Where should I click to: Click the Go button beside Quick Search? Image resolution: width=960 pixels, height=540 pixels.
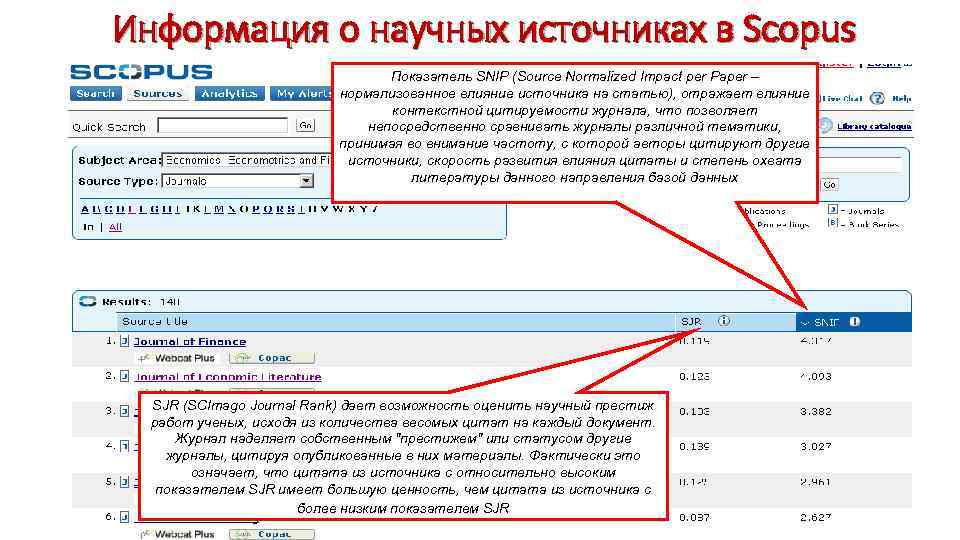tap(305, 126)
